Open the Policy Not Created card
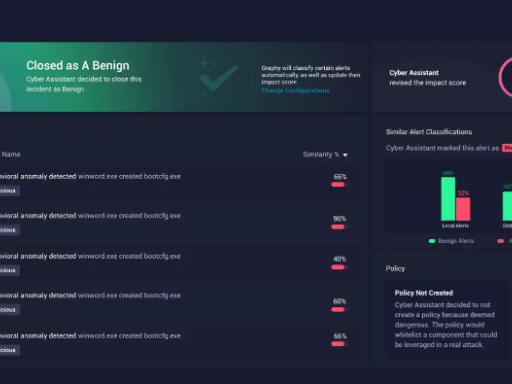This screenshot has width=512, height=384. 446,320
